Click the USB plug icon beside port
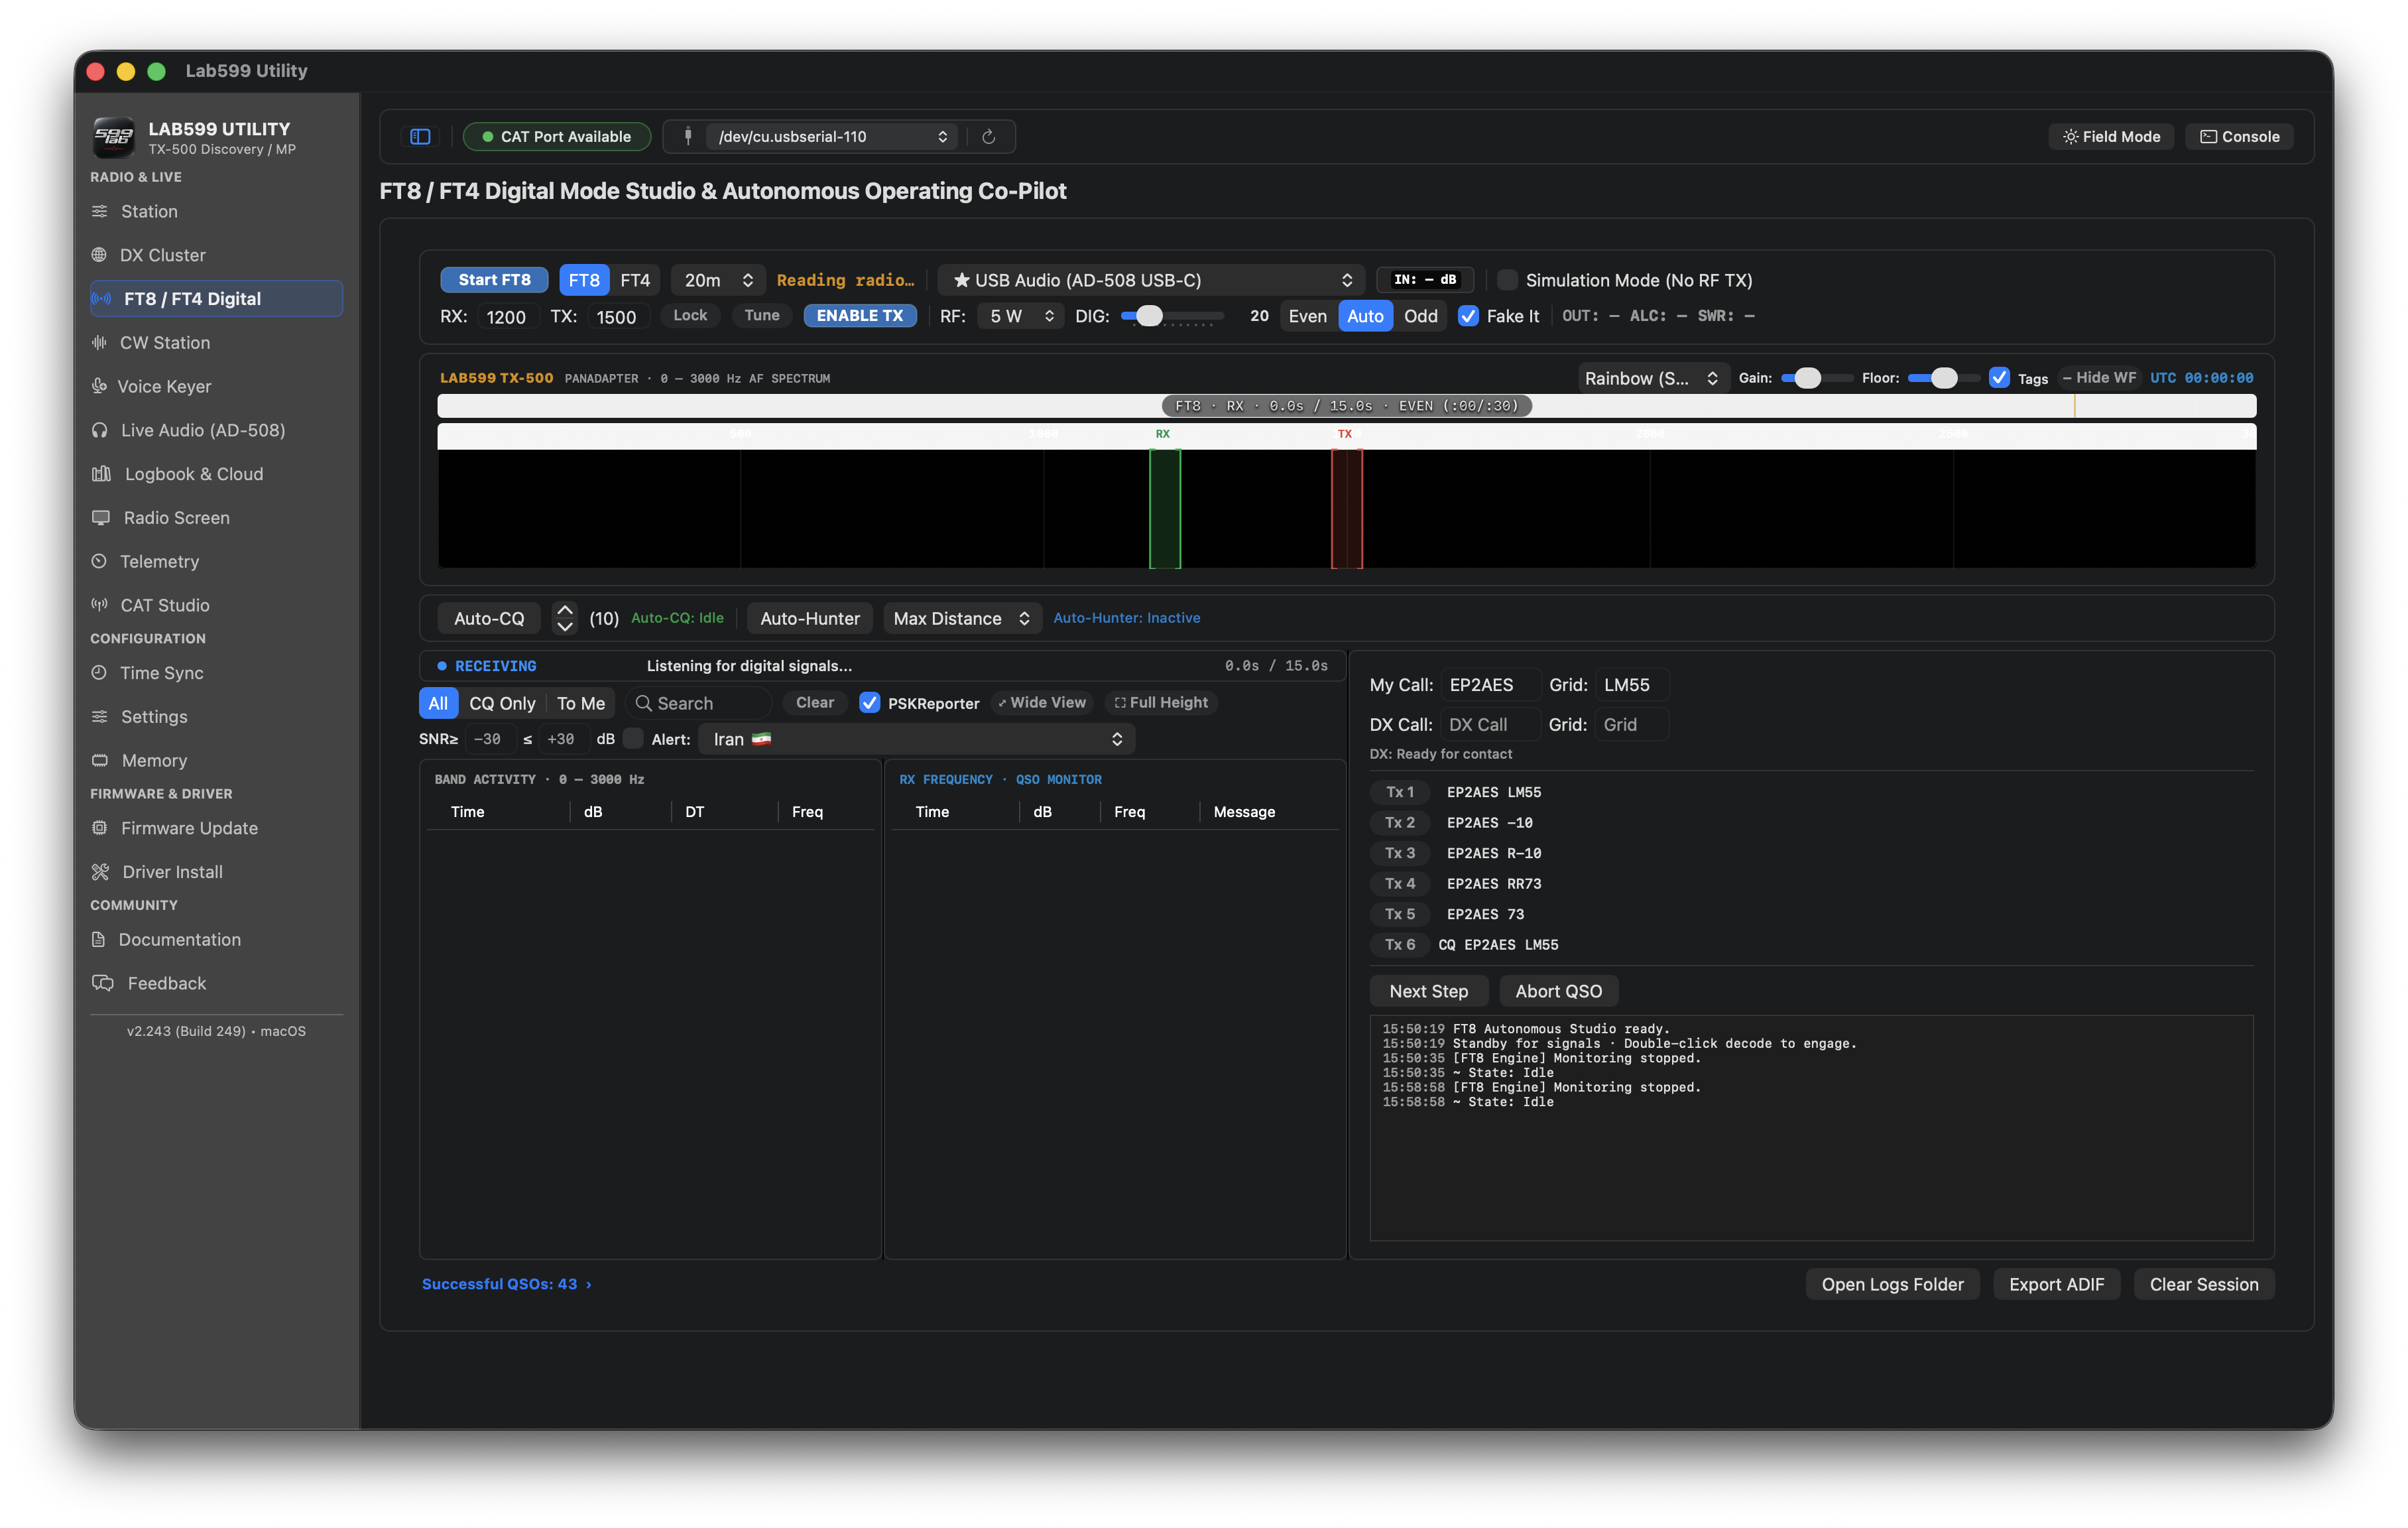This screenshot has width=2408, height=1528. point(688,137)
